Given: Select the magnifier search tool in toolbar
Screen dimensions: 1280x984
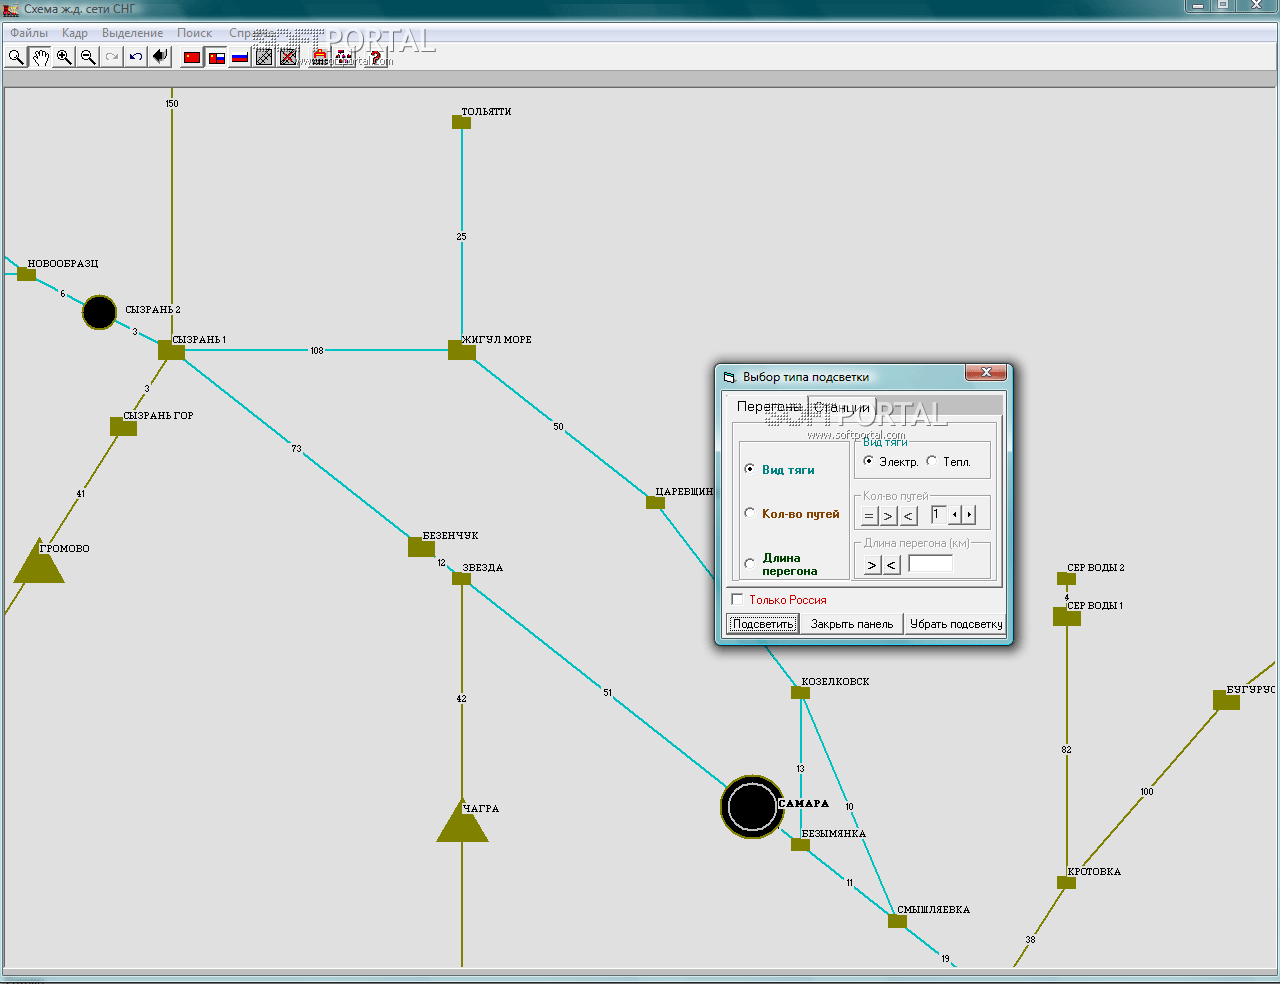Looking at the screenshot, I should 16,57.
